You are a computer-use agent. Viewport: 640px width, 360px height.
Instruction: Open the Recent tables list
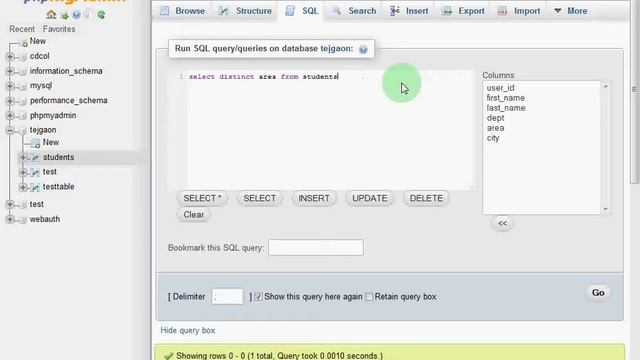click(x=22, y=29)
